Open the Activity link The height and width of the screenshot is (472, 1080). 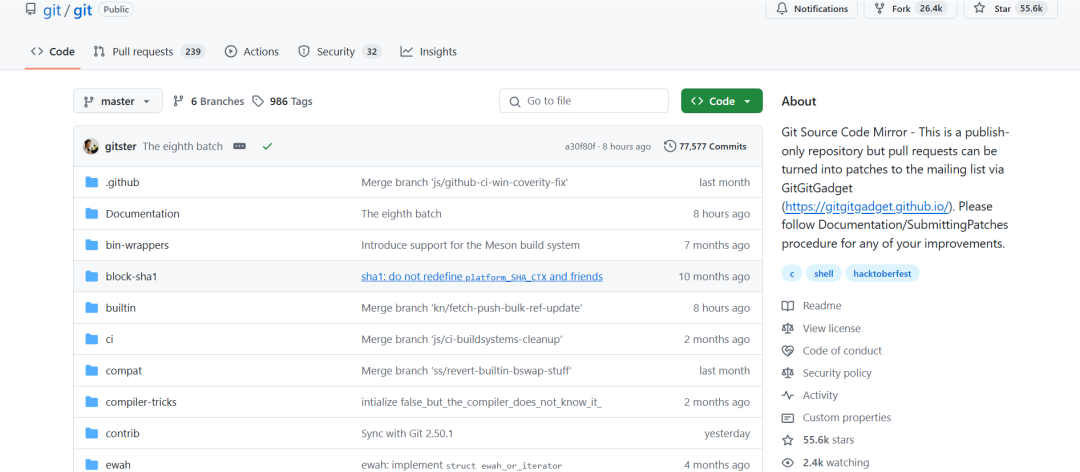(x=820, y=396)
